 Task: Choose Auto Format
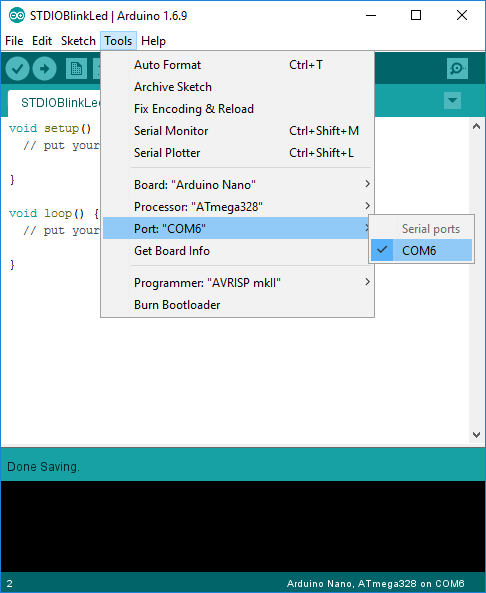click(x=238, y=65)
